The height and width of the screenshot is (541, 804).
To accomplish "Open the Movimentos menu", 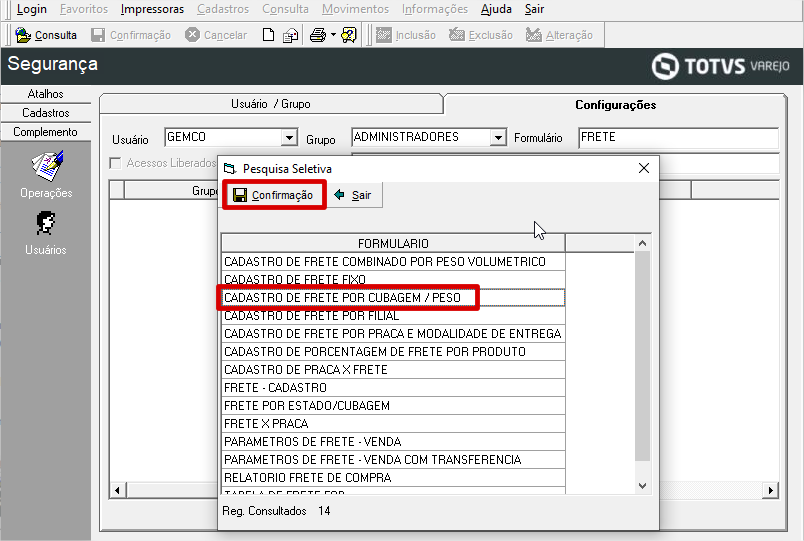I will 355,9.
